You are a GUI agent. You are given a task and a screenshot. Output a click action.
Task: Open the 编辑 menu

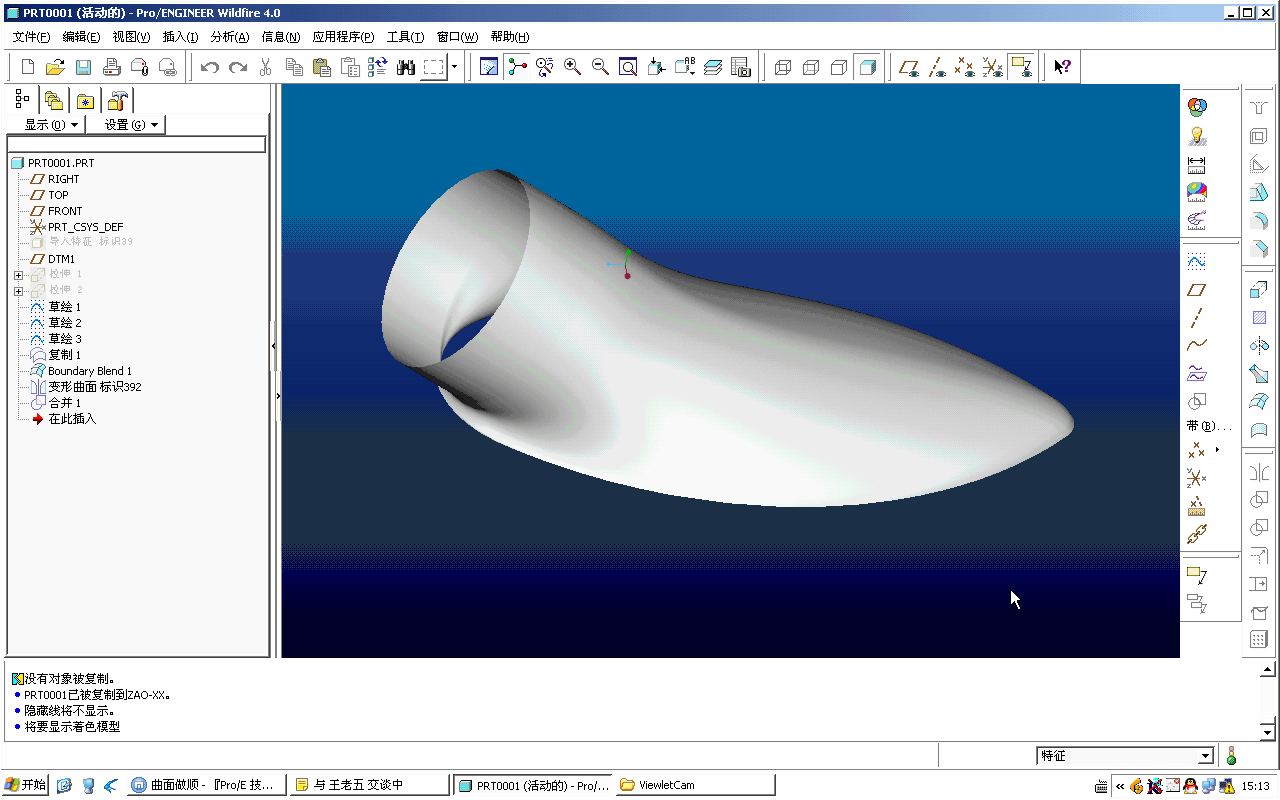[x=81, y=37]
